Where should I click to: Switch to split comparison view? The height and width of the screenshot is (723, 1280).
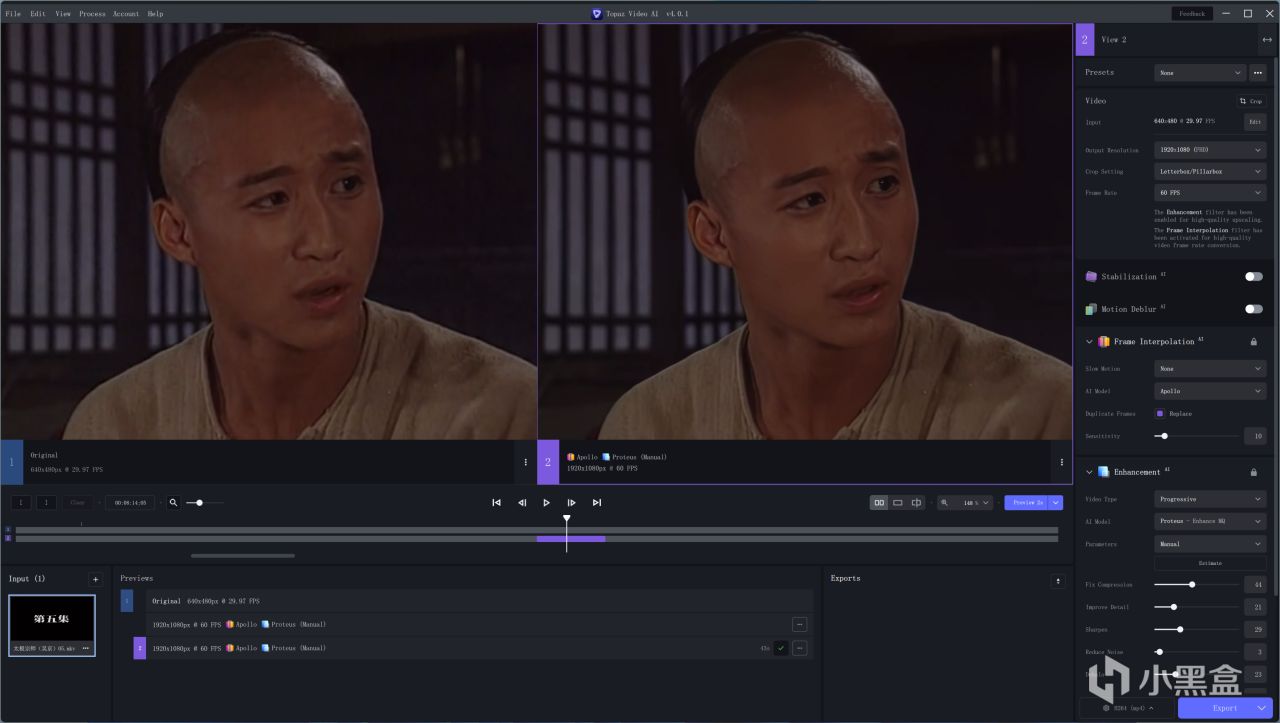(x=916, y=503)
